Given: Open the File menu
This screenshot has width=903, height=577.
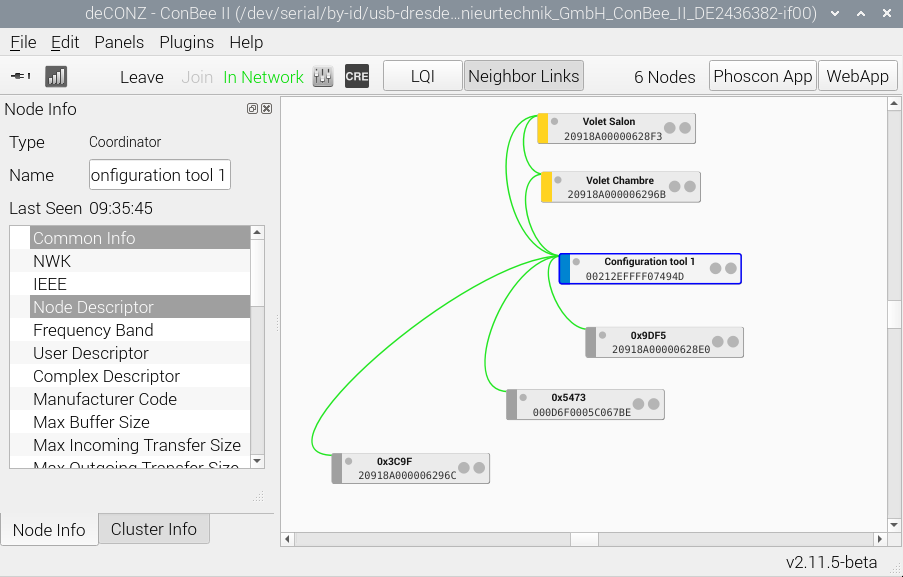Looking at the screenshot, I should point(23,42).
